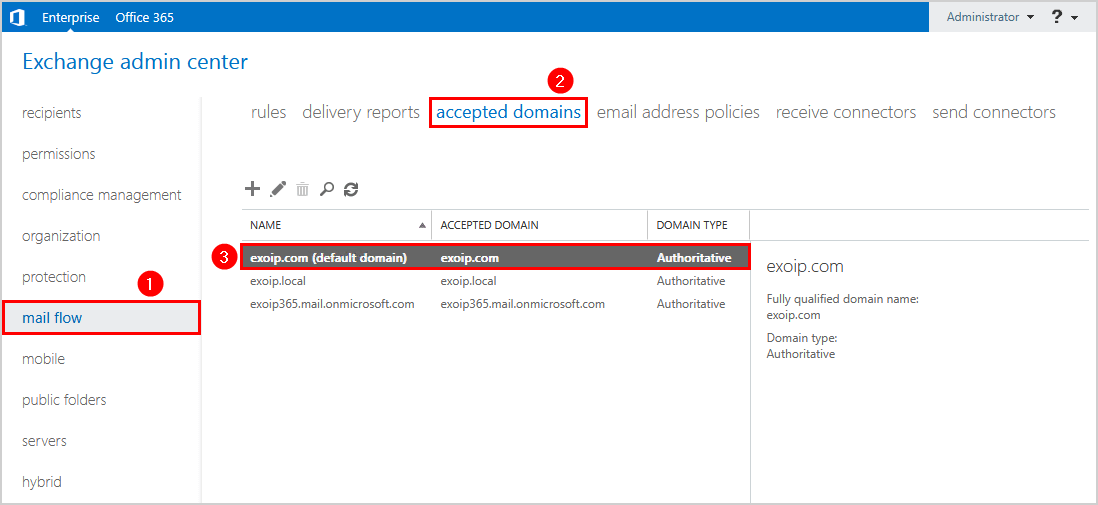Open protection section

click(54, 277)
